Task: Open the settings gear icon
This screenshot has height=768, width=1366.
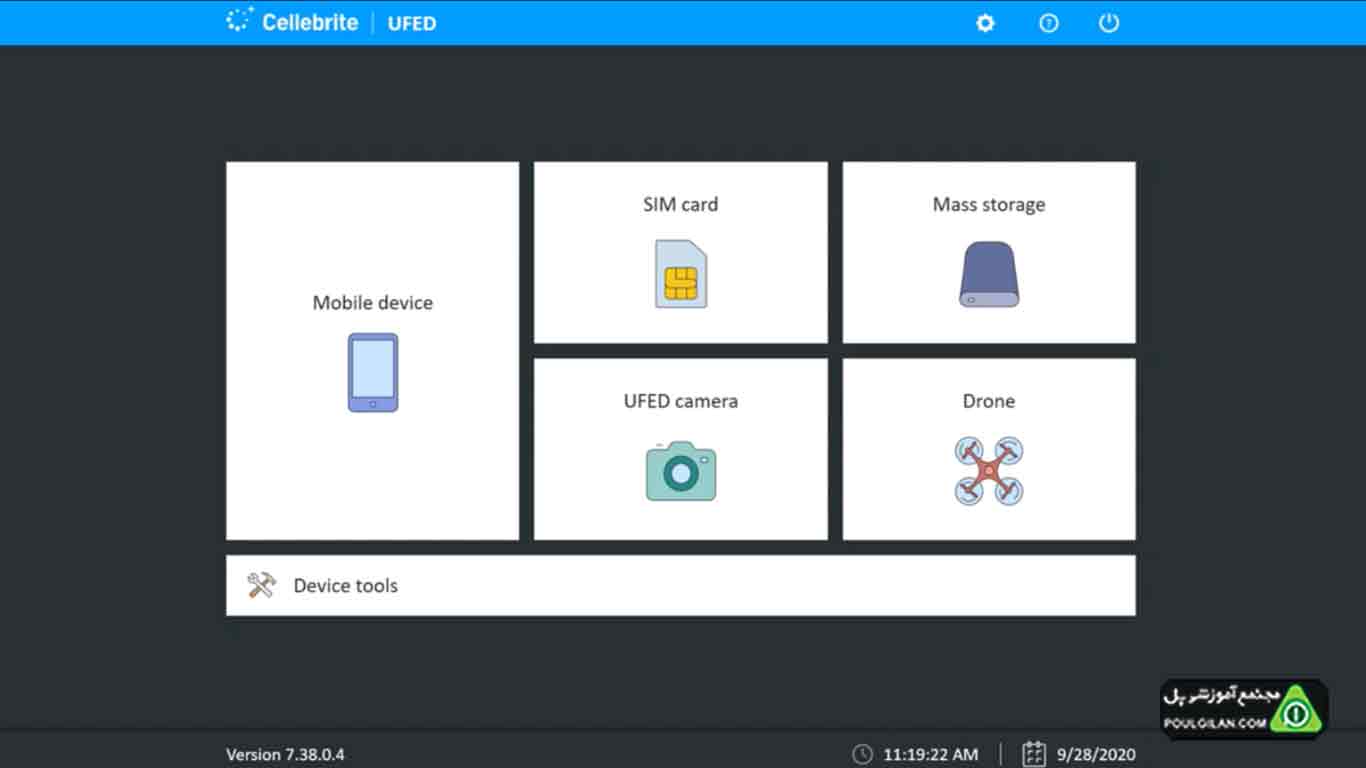Action: [985, 23]
